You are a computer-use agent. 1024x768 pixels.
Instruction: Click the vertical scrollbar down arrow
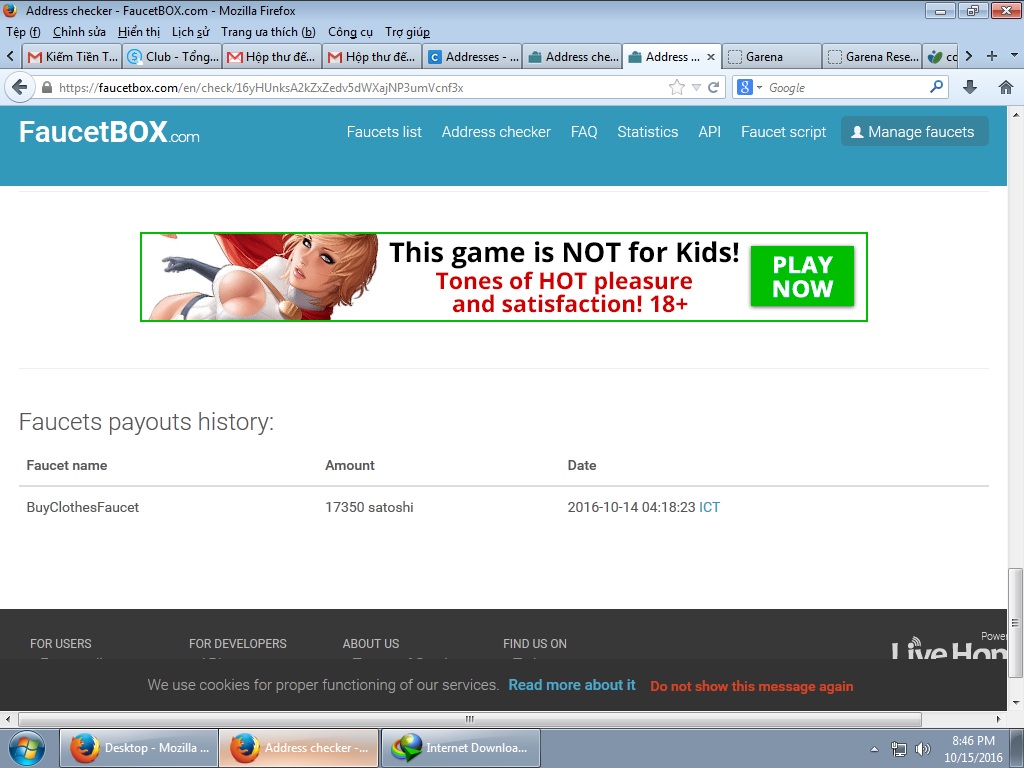click(1016, 703)
